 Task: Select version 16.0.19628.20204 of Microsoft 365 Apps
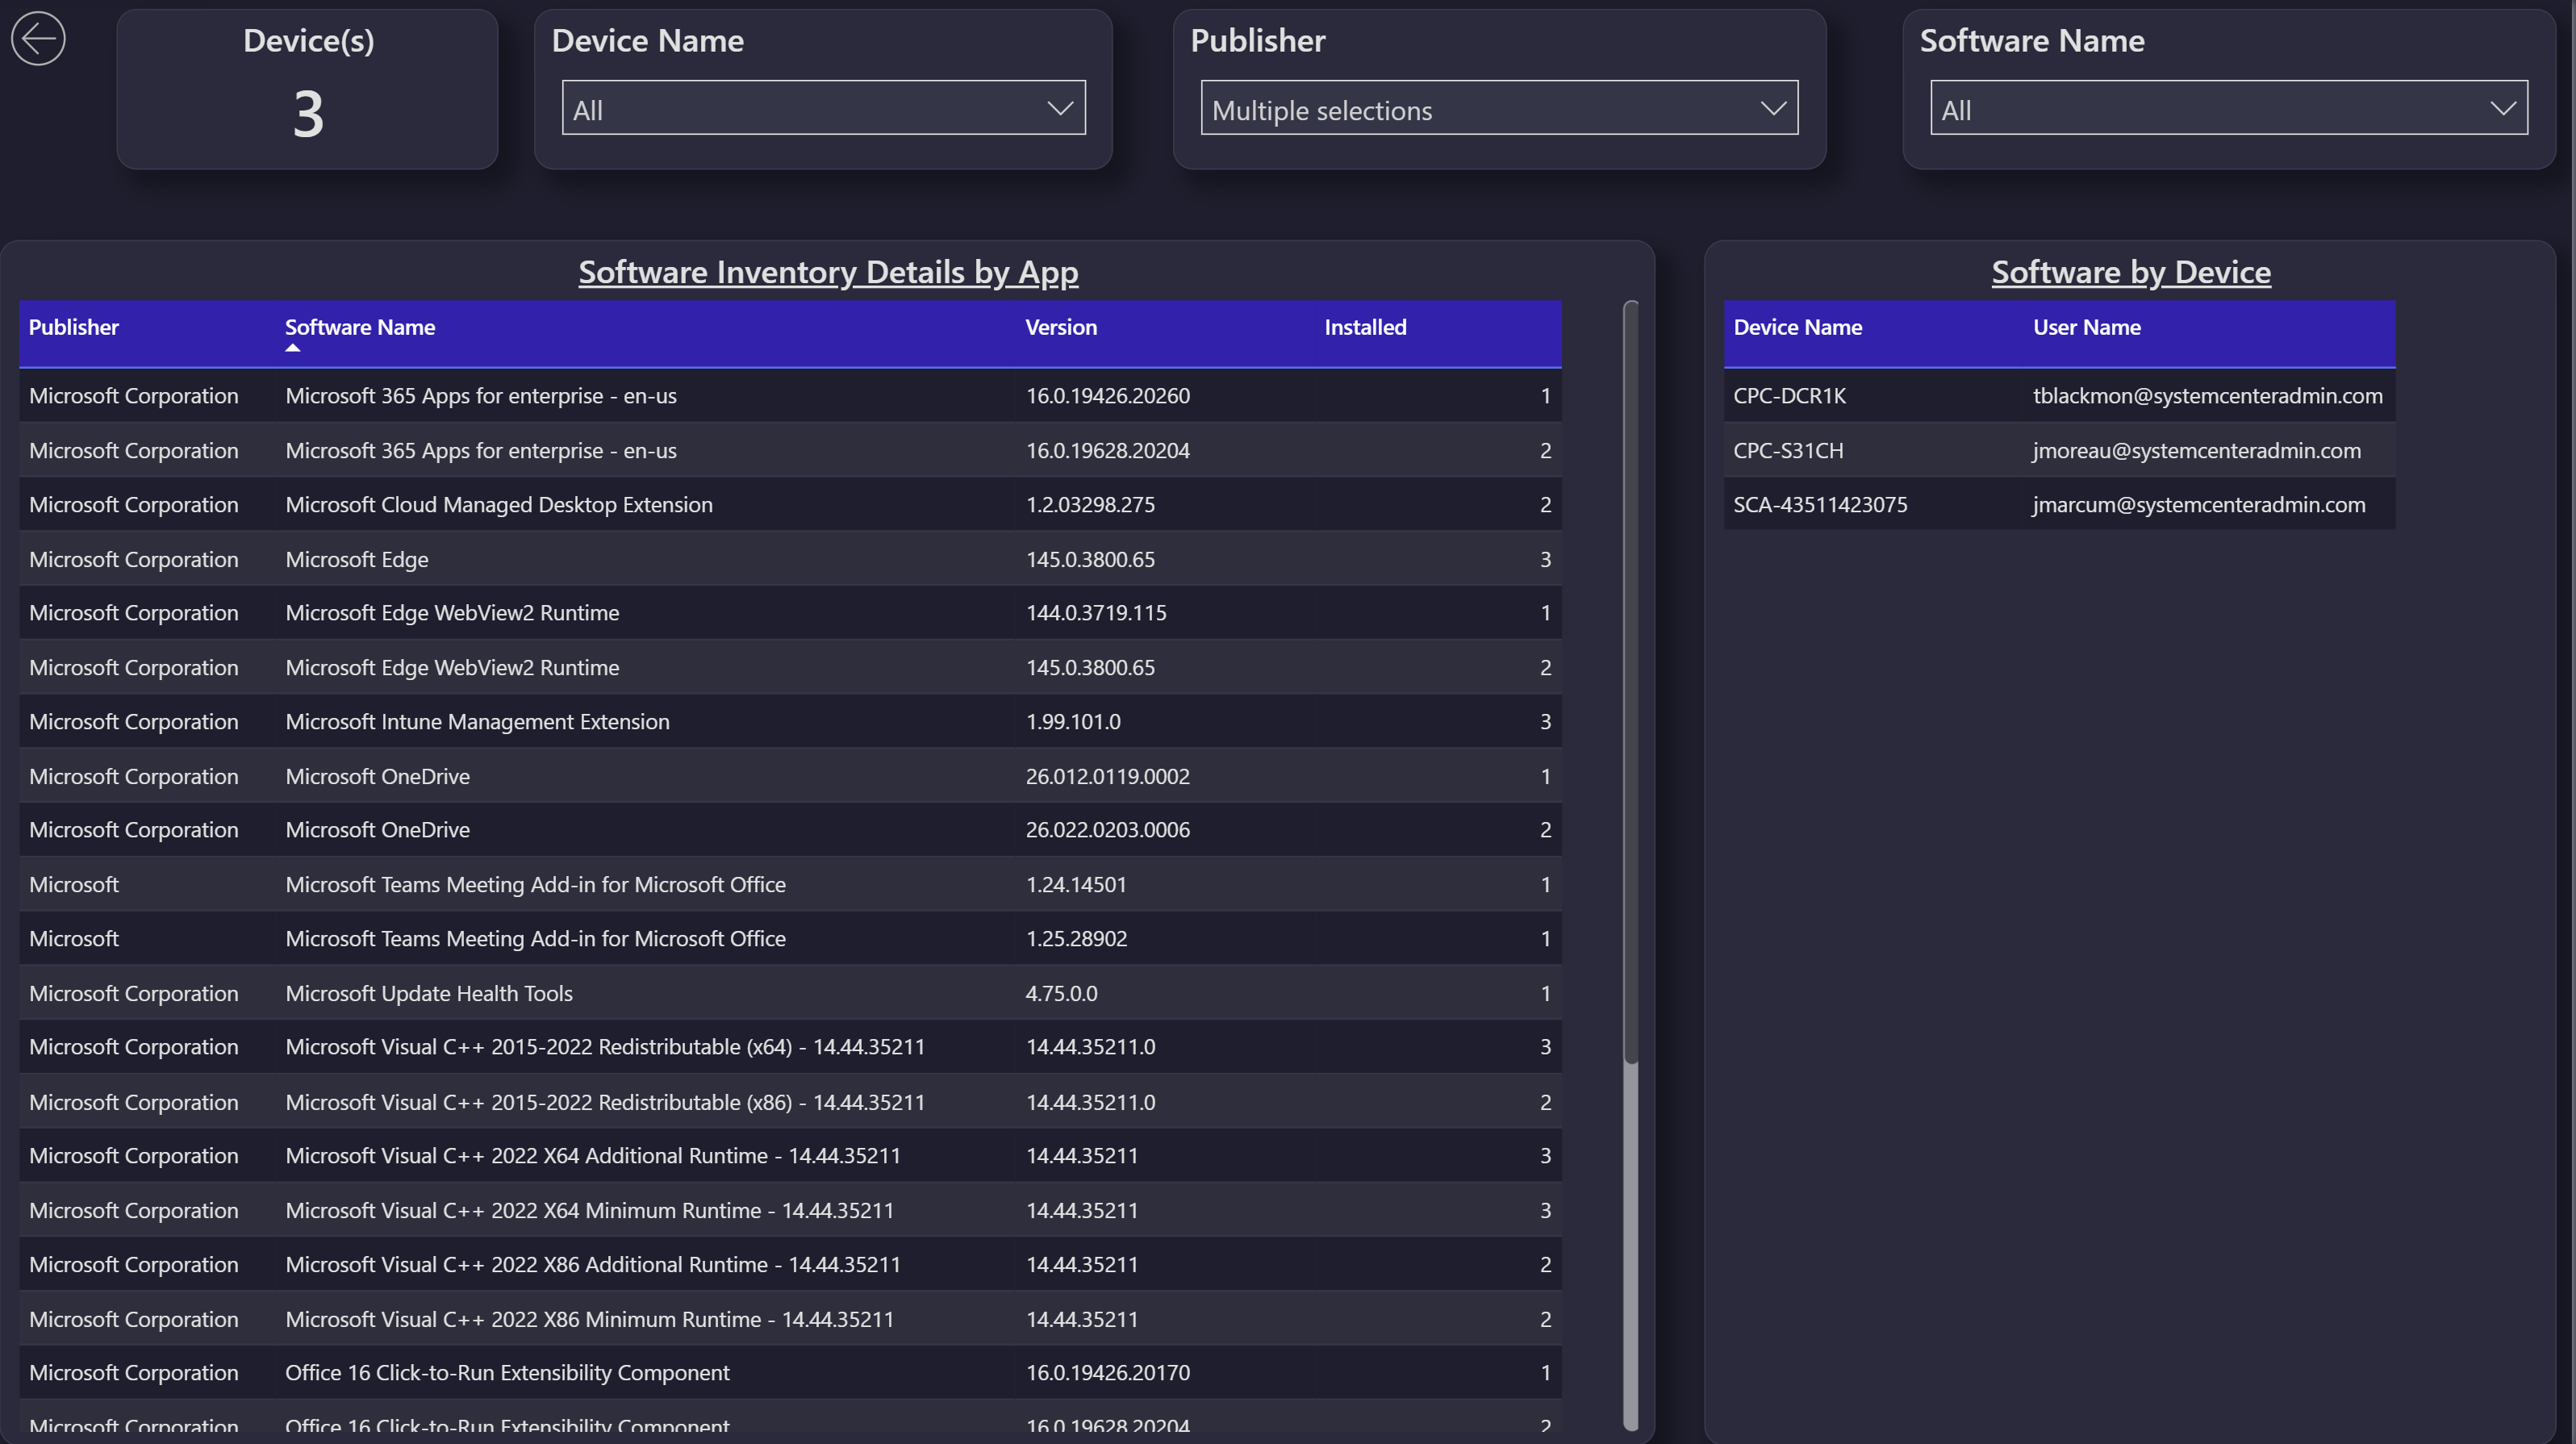tap(790, 450)
